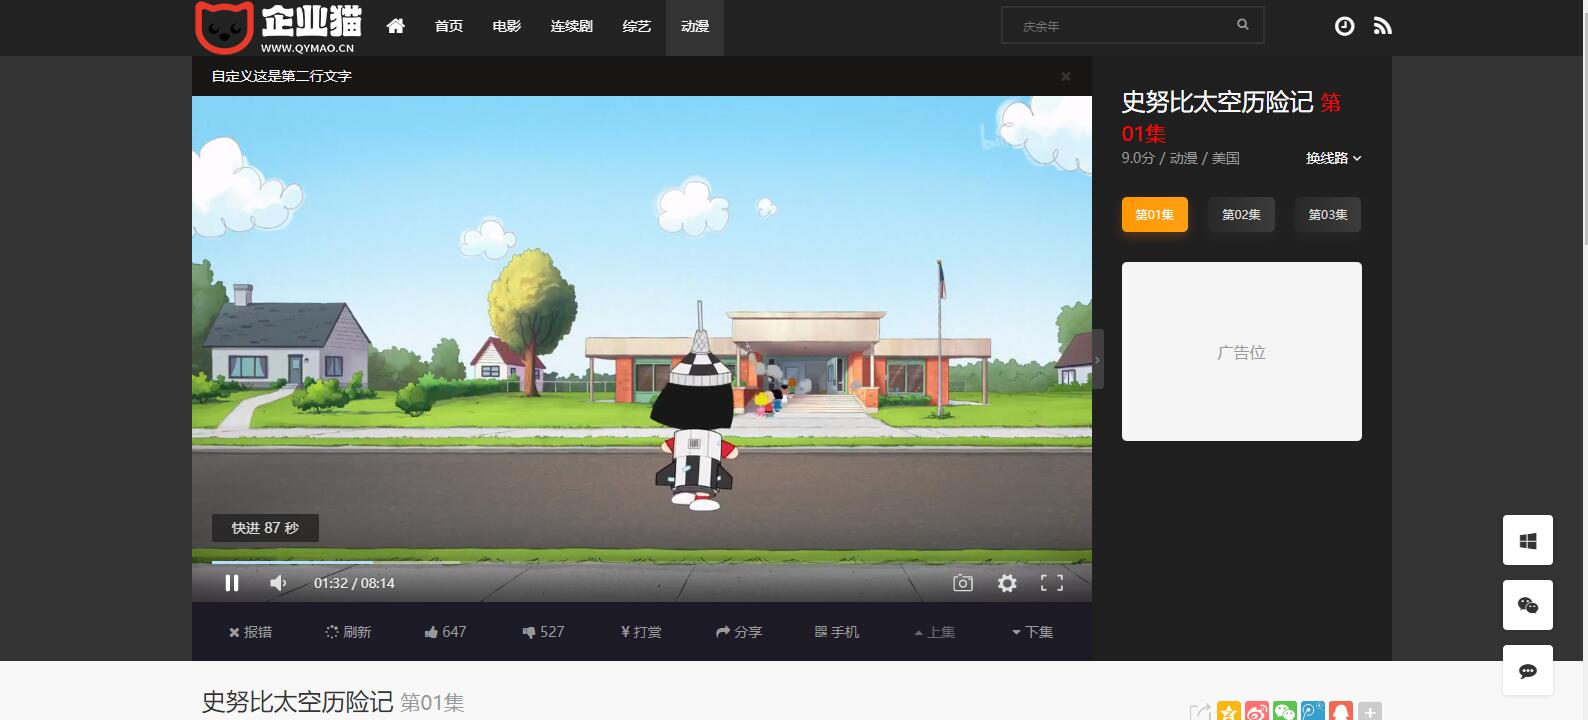Click the search magnifier icon
Screen dimensions: 1588x720
[1242, 25]
